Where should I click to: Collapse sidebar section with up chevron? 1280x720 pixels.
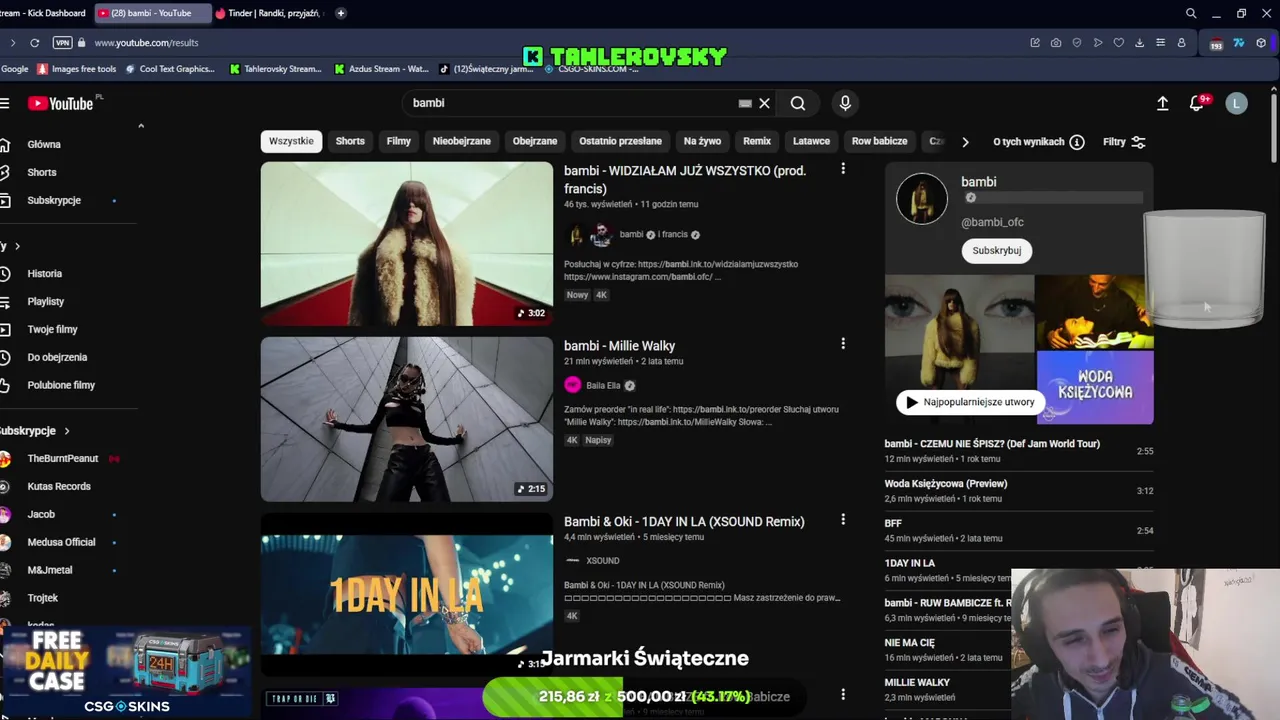tap(141, 126)
